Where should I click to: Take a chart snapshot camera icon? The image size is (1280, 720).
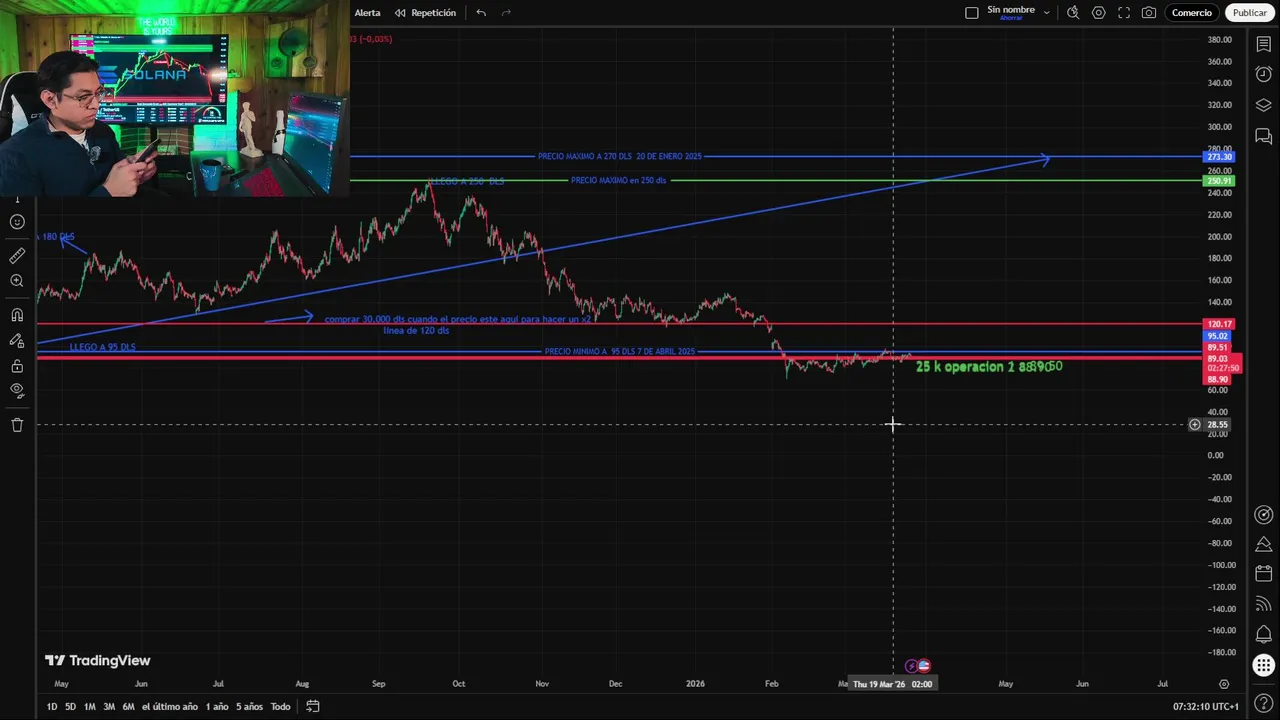1149,13
